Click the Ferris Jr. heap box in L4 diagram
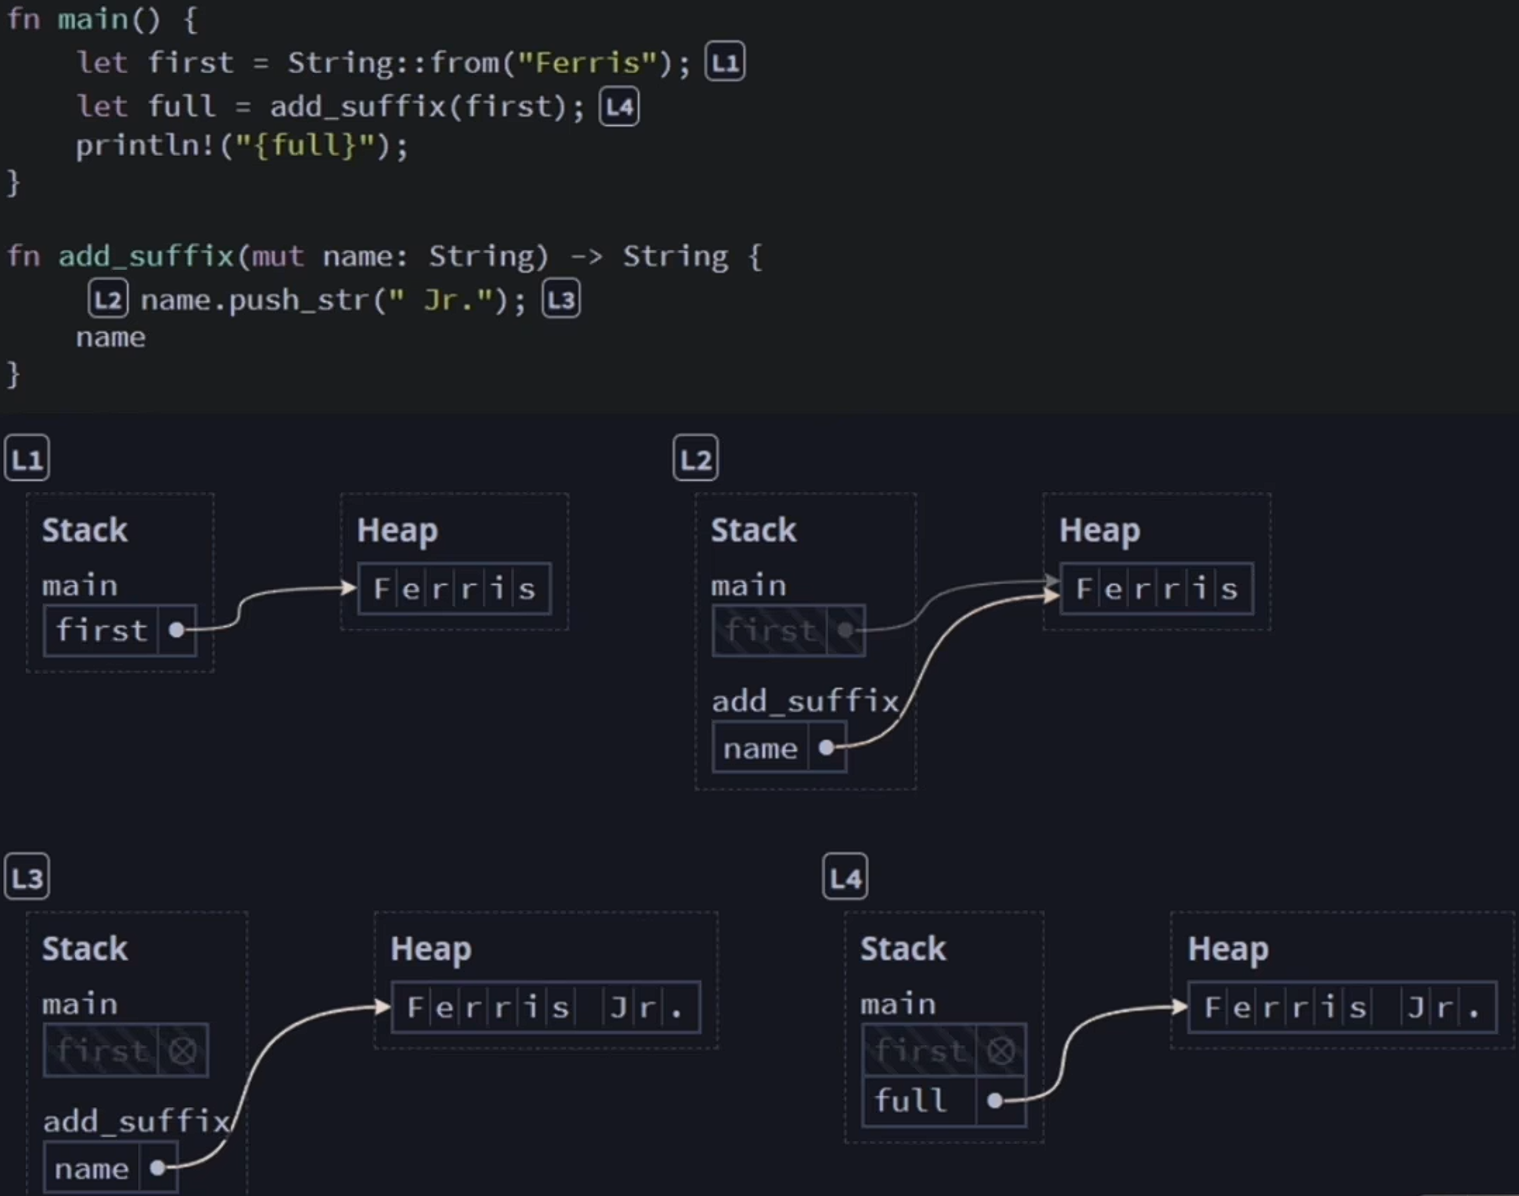Image resolution: width=1519 pixels, height=1196 pixels. pyautogui.click(x=1342, y=1007)
